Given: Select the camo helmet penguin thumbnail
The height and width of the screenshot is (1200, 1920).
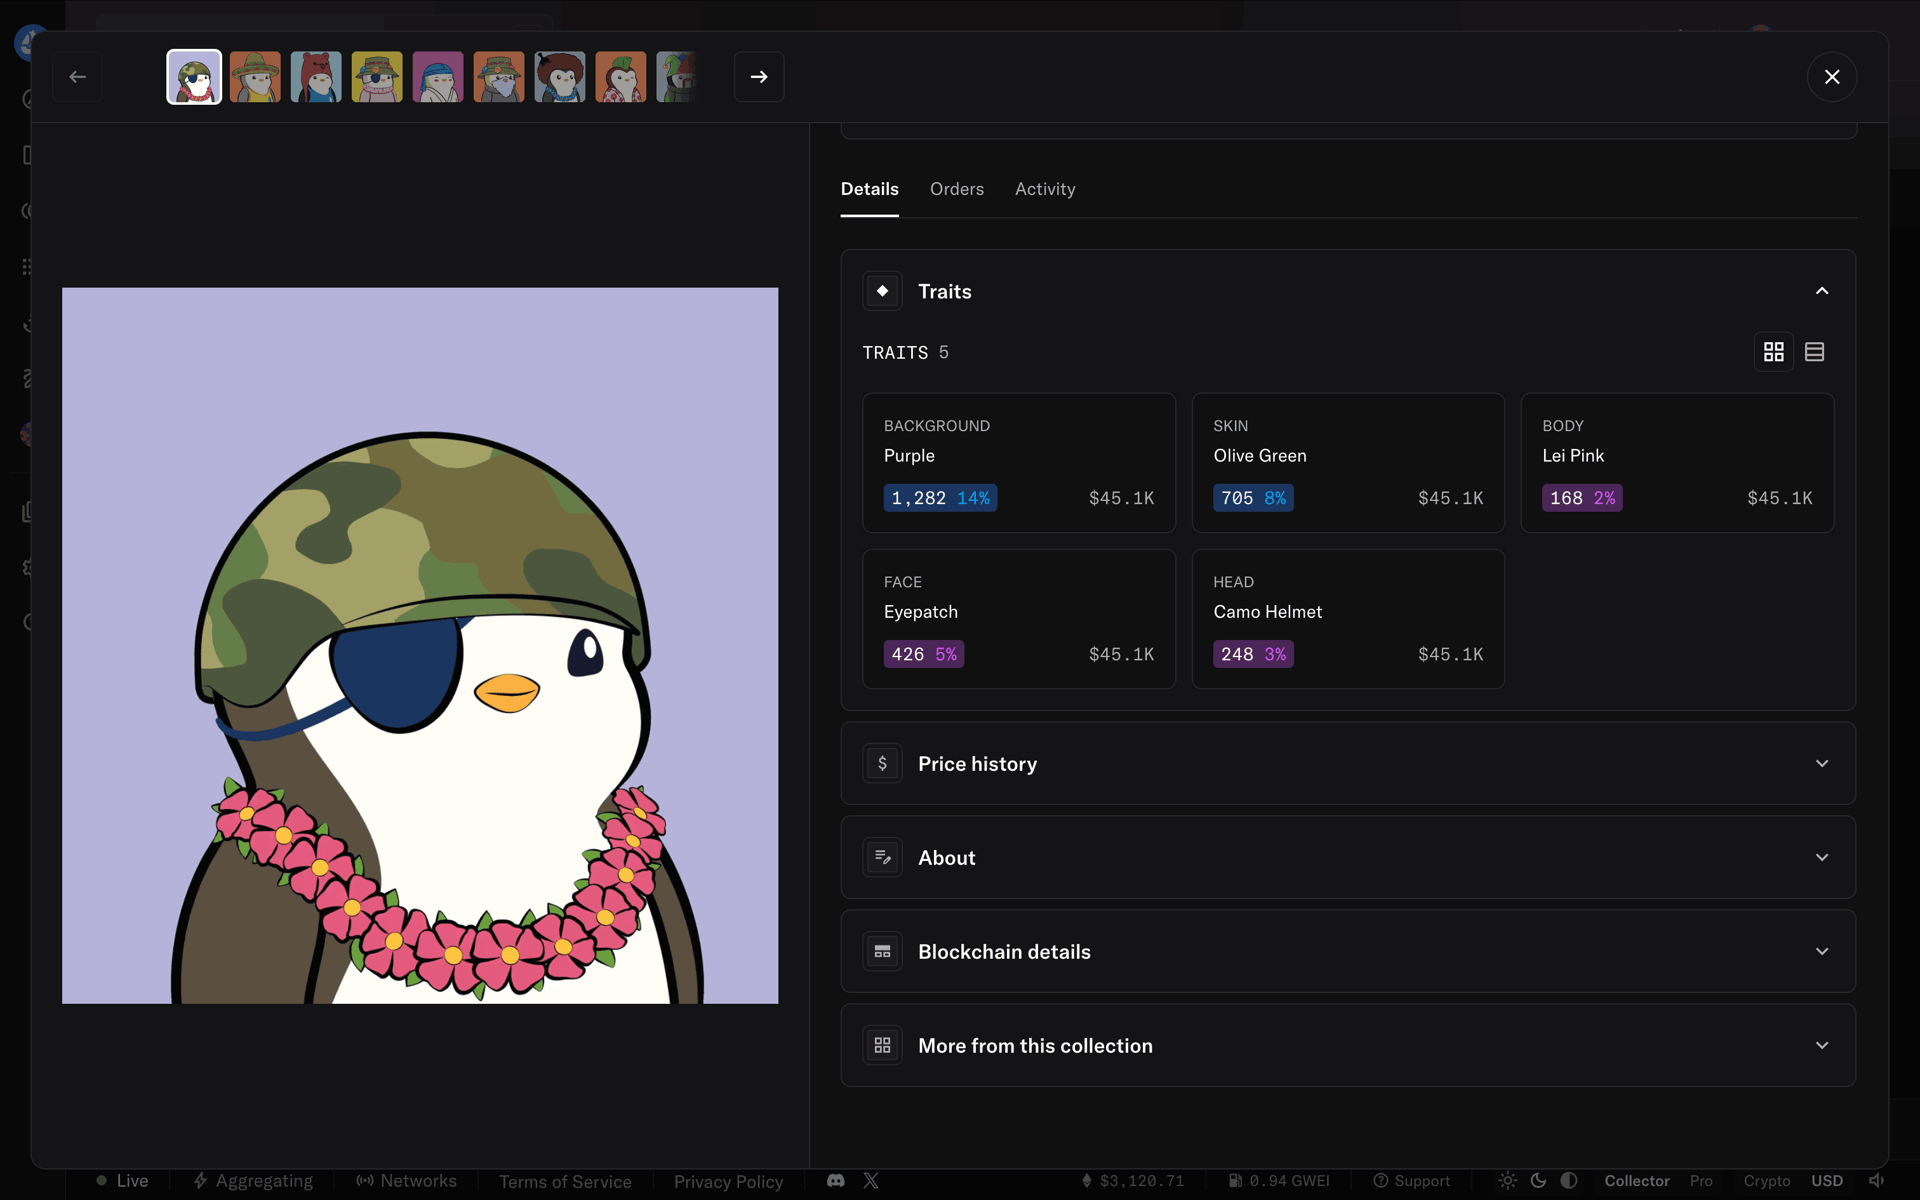Looking at the screenshot, I should [194, 77].
